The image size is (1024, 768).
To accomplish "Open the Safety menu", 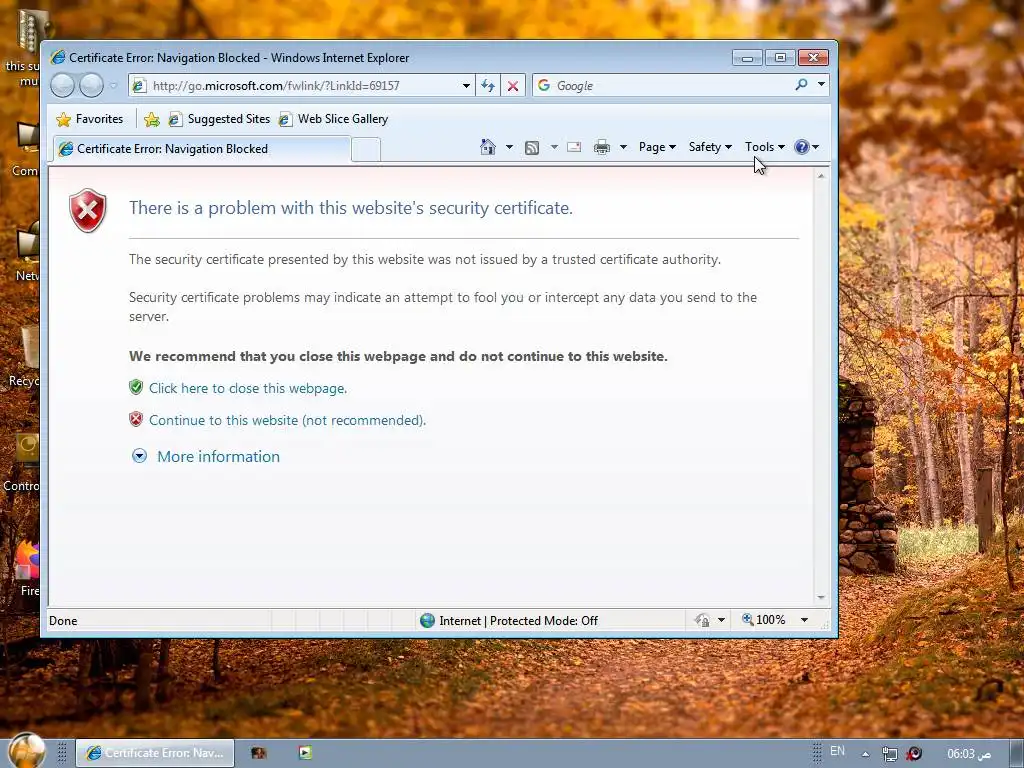I will point(710,147).
